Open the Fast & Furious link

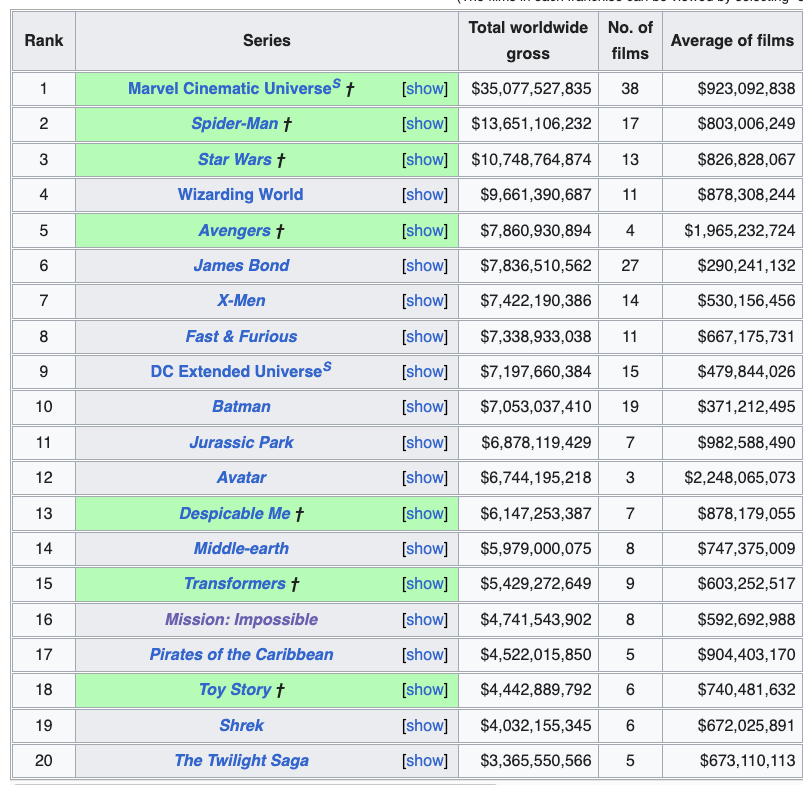pyautogui.click(x=242, y=337)
